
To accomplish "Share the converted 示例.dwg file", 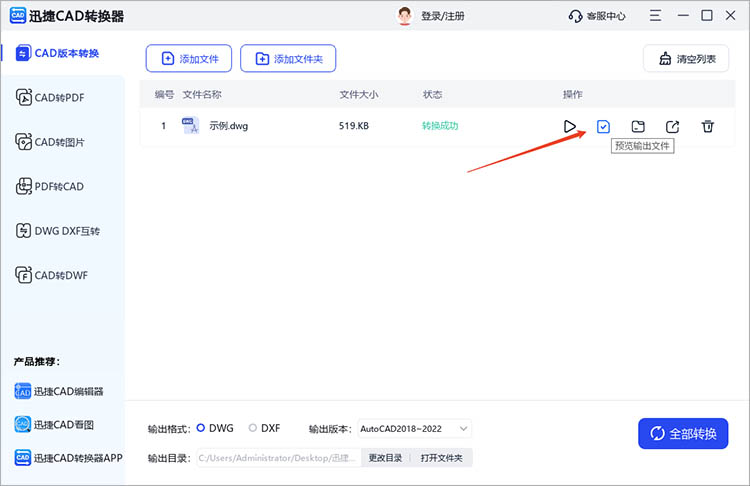I will click(673, 126).
